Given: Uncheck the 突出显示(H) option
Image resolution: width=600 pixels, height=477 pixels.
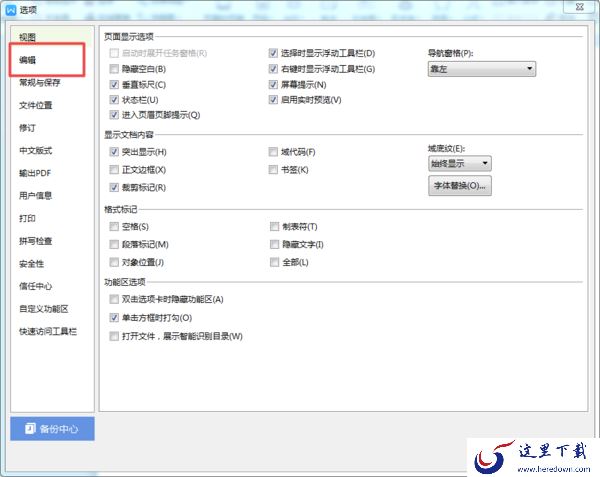Looking at the screenshot, I should (114, 152).
